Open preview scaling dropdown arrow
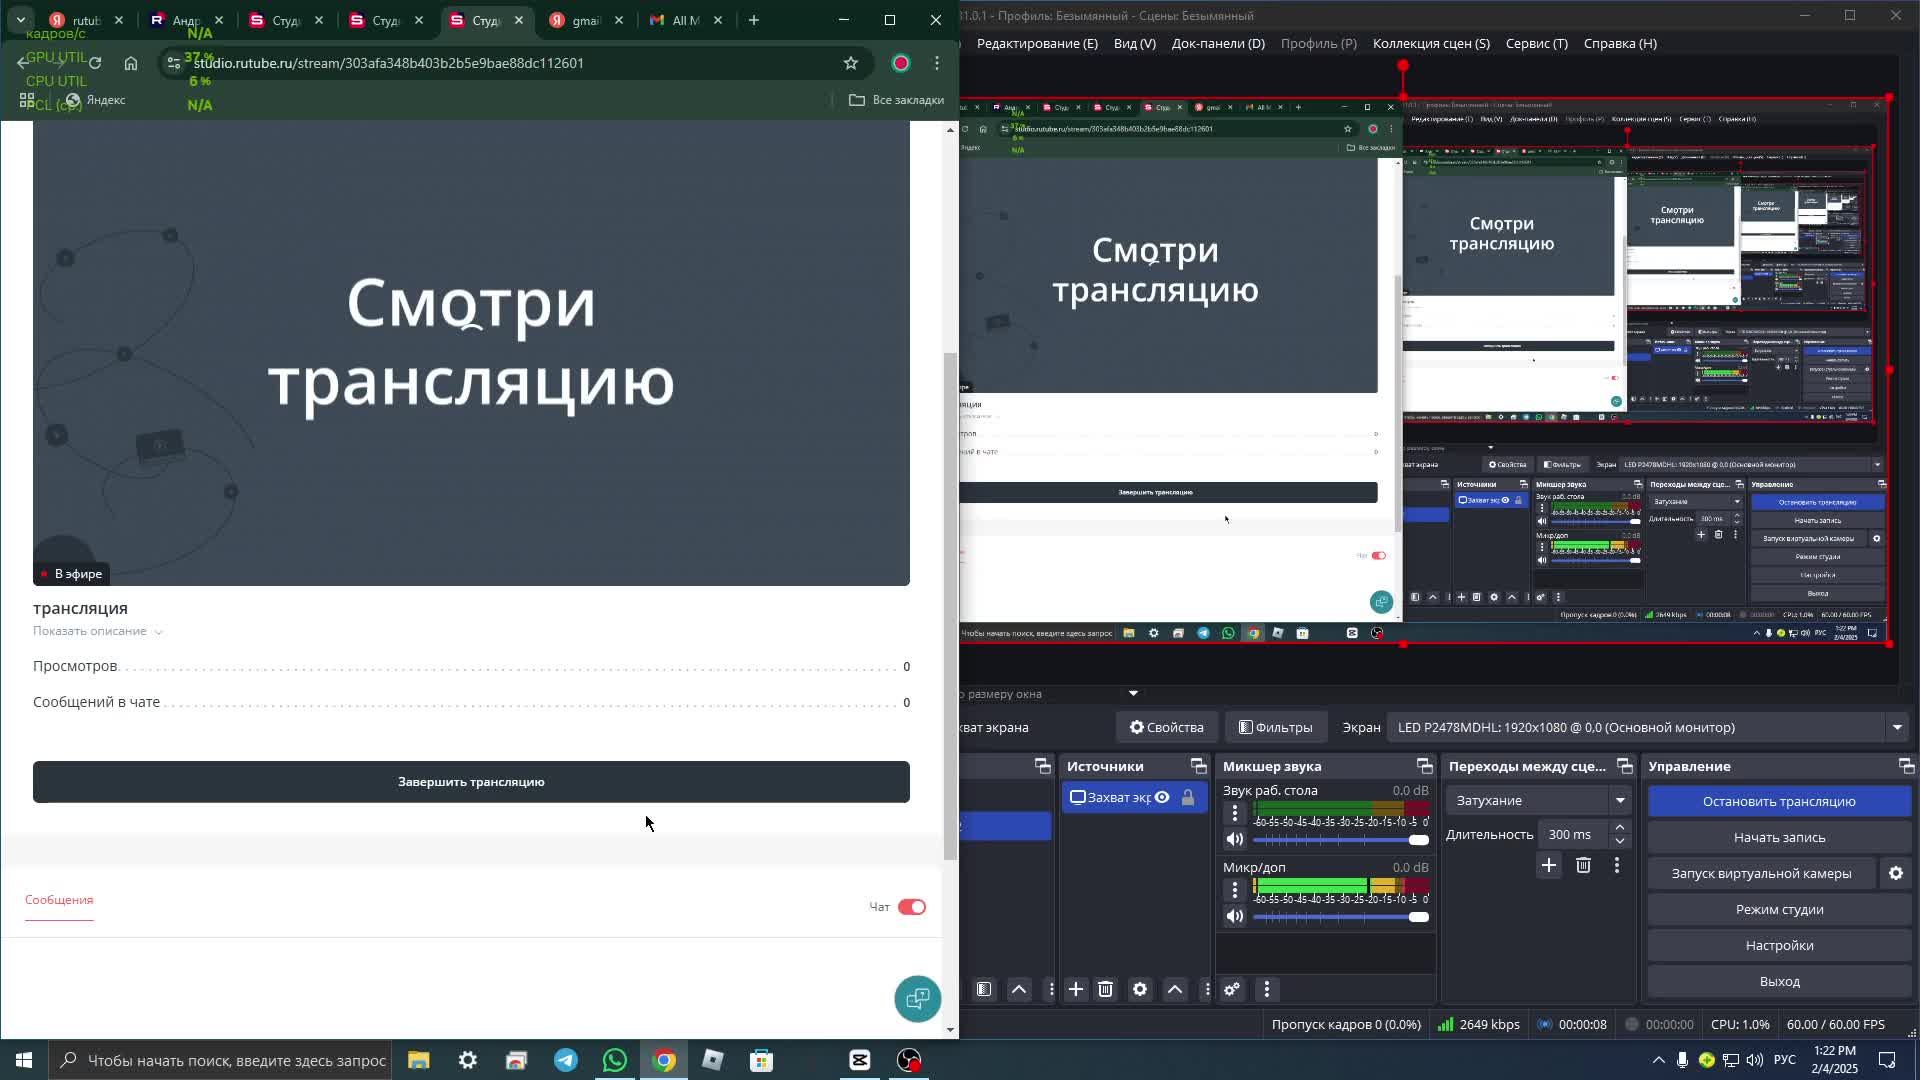 click(1133, 693)
